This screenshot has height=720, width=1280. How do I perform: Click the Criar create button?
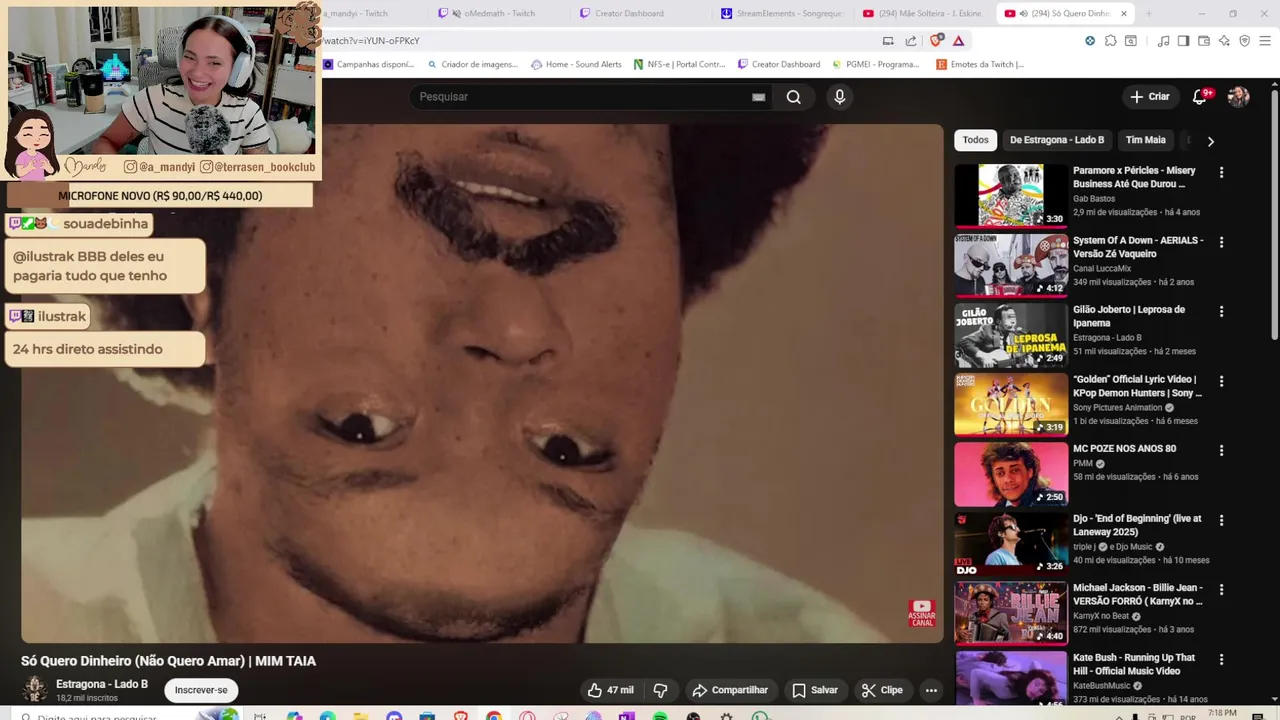pyautogui.click(x=1149, y=97)
